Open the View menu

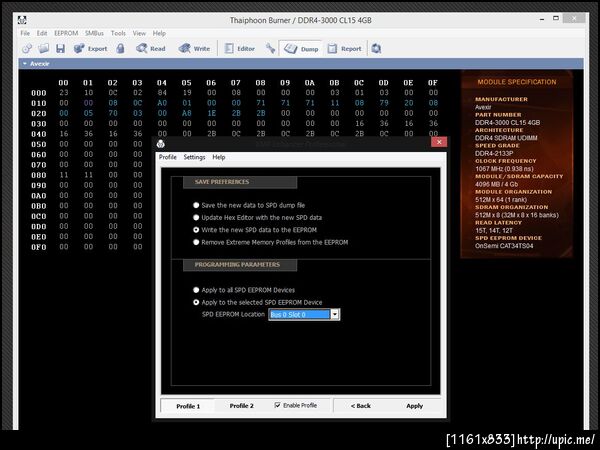click(139, 33)
